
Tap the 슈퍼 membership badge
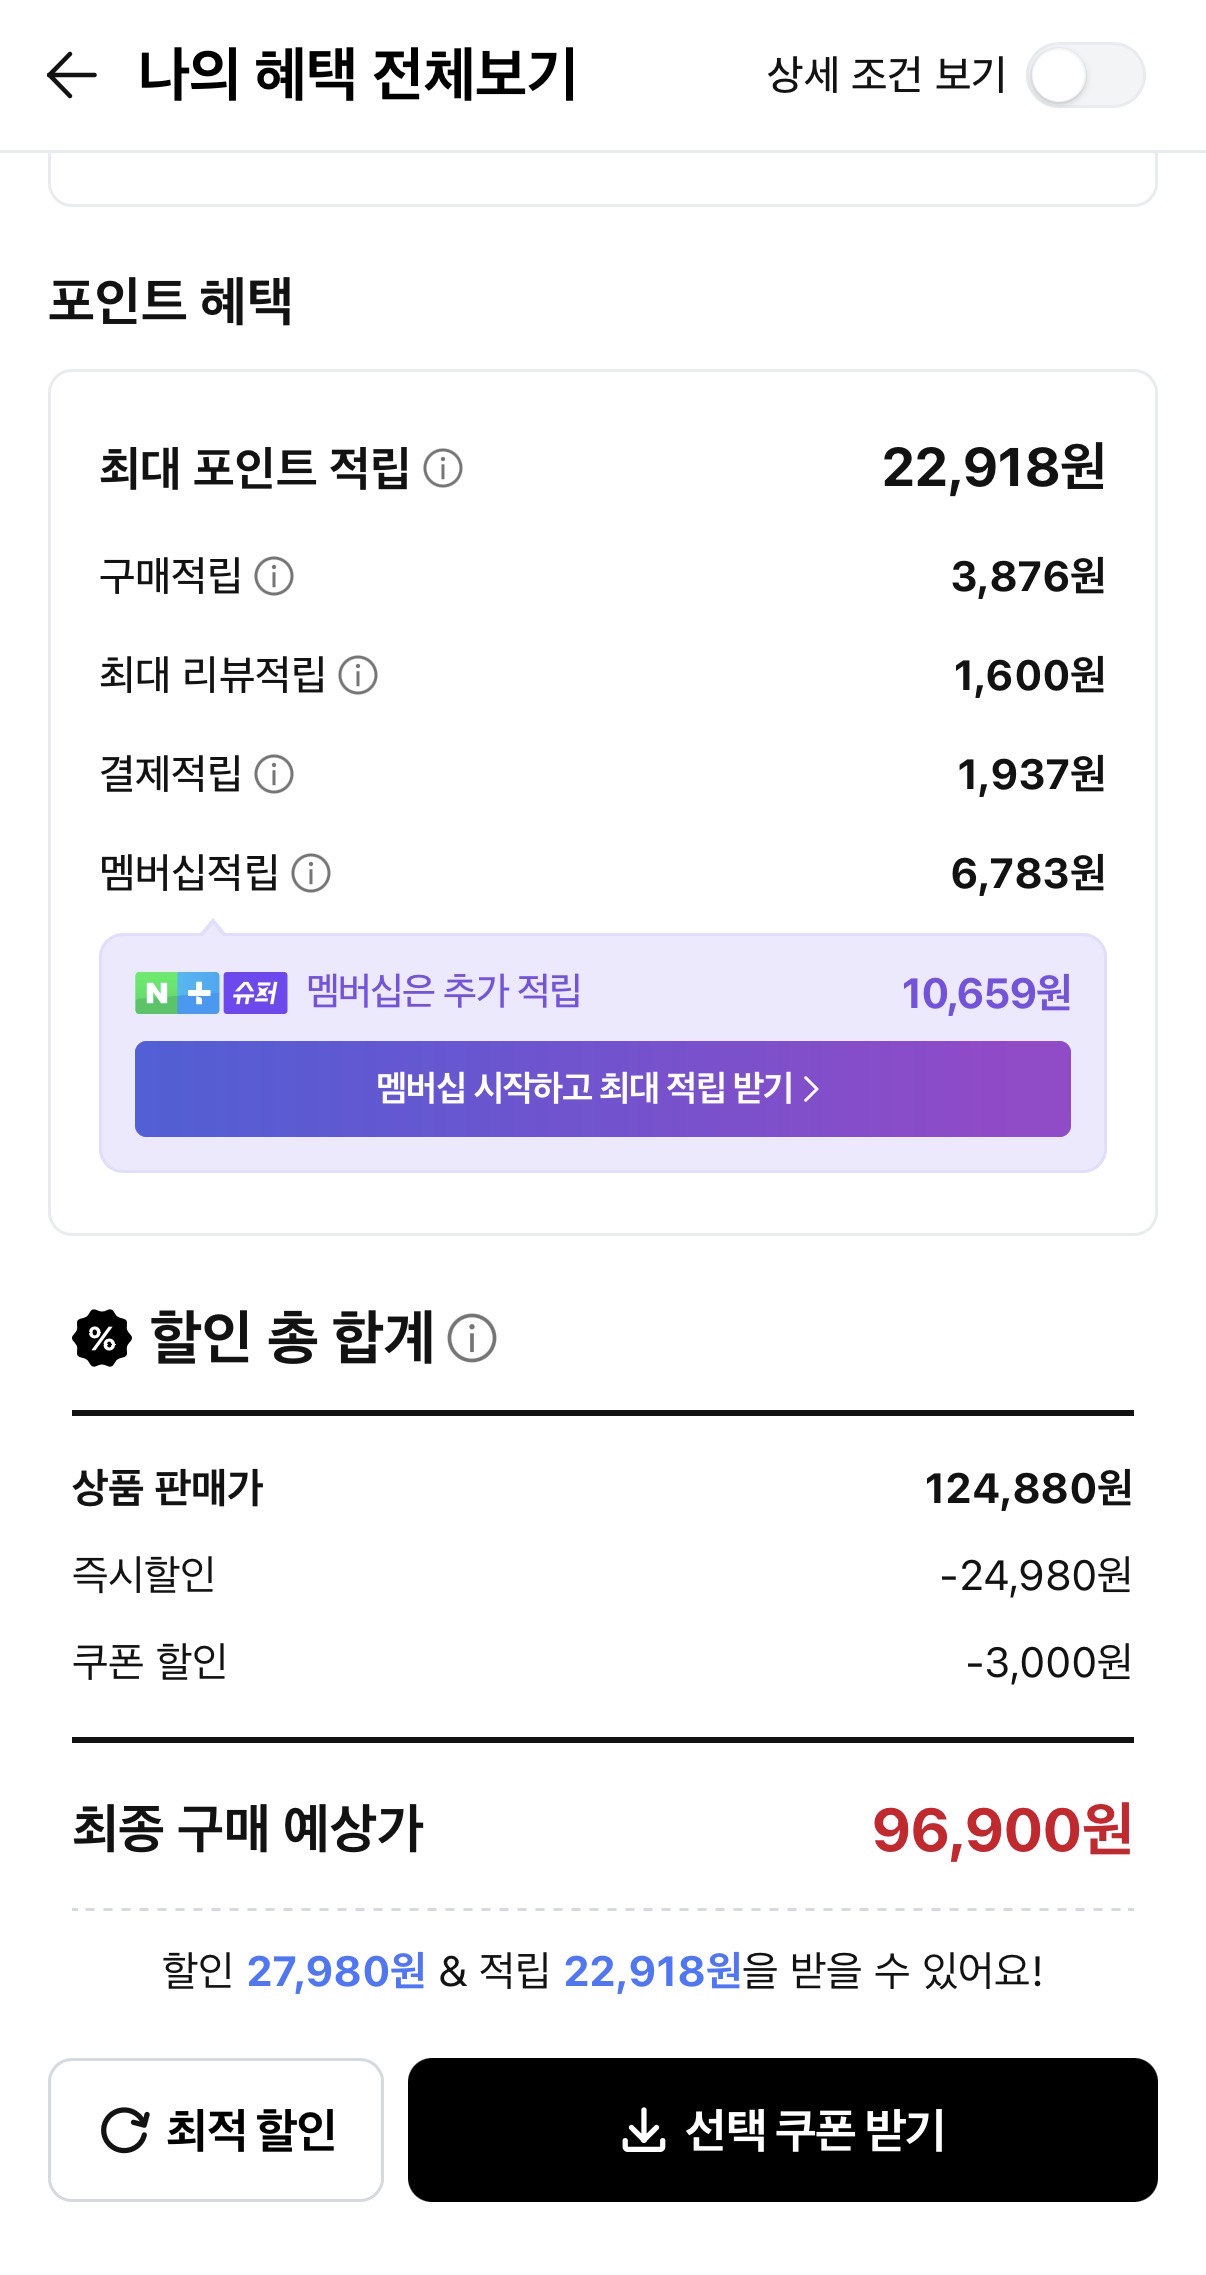click(256, 993)
